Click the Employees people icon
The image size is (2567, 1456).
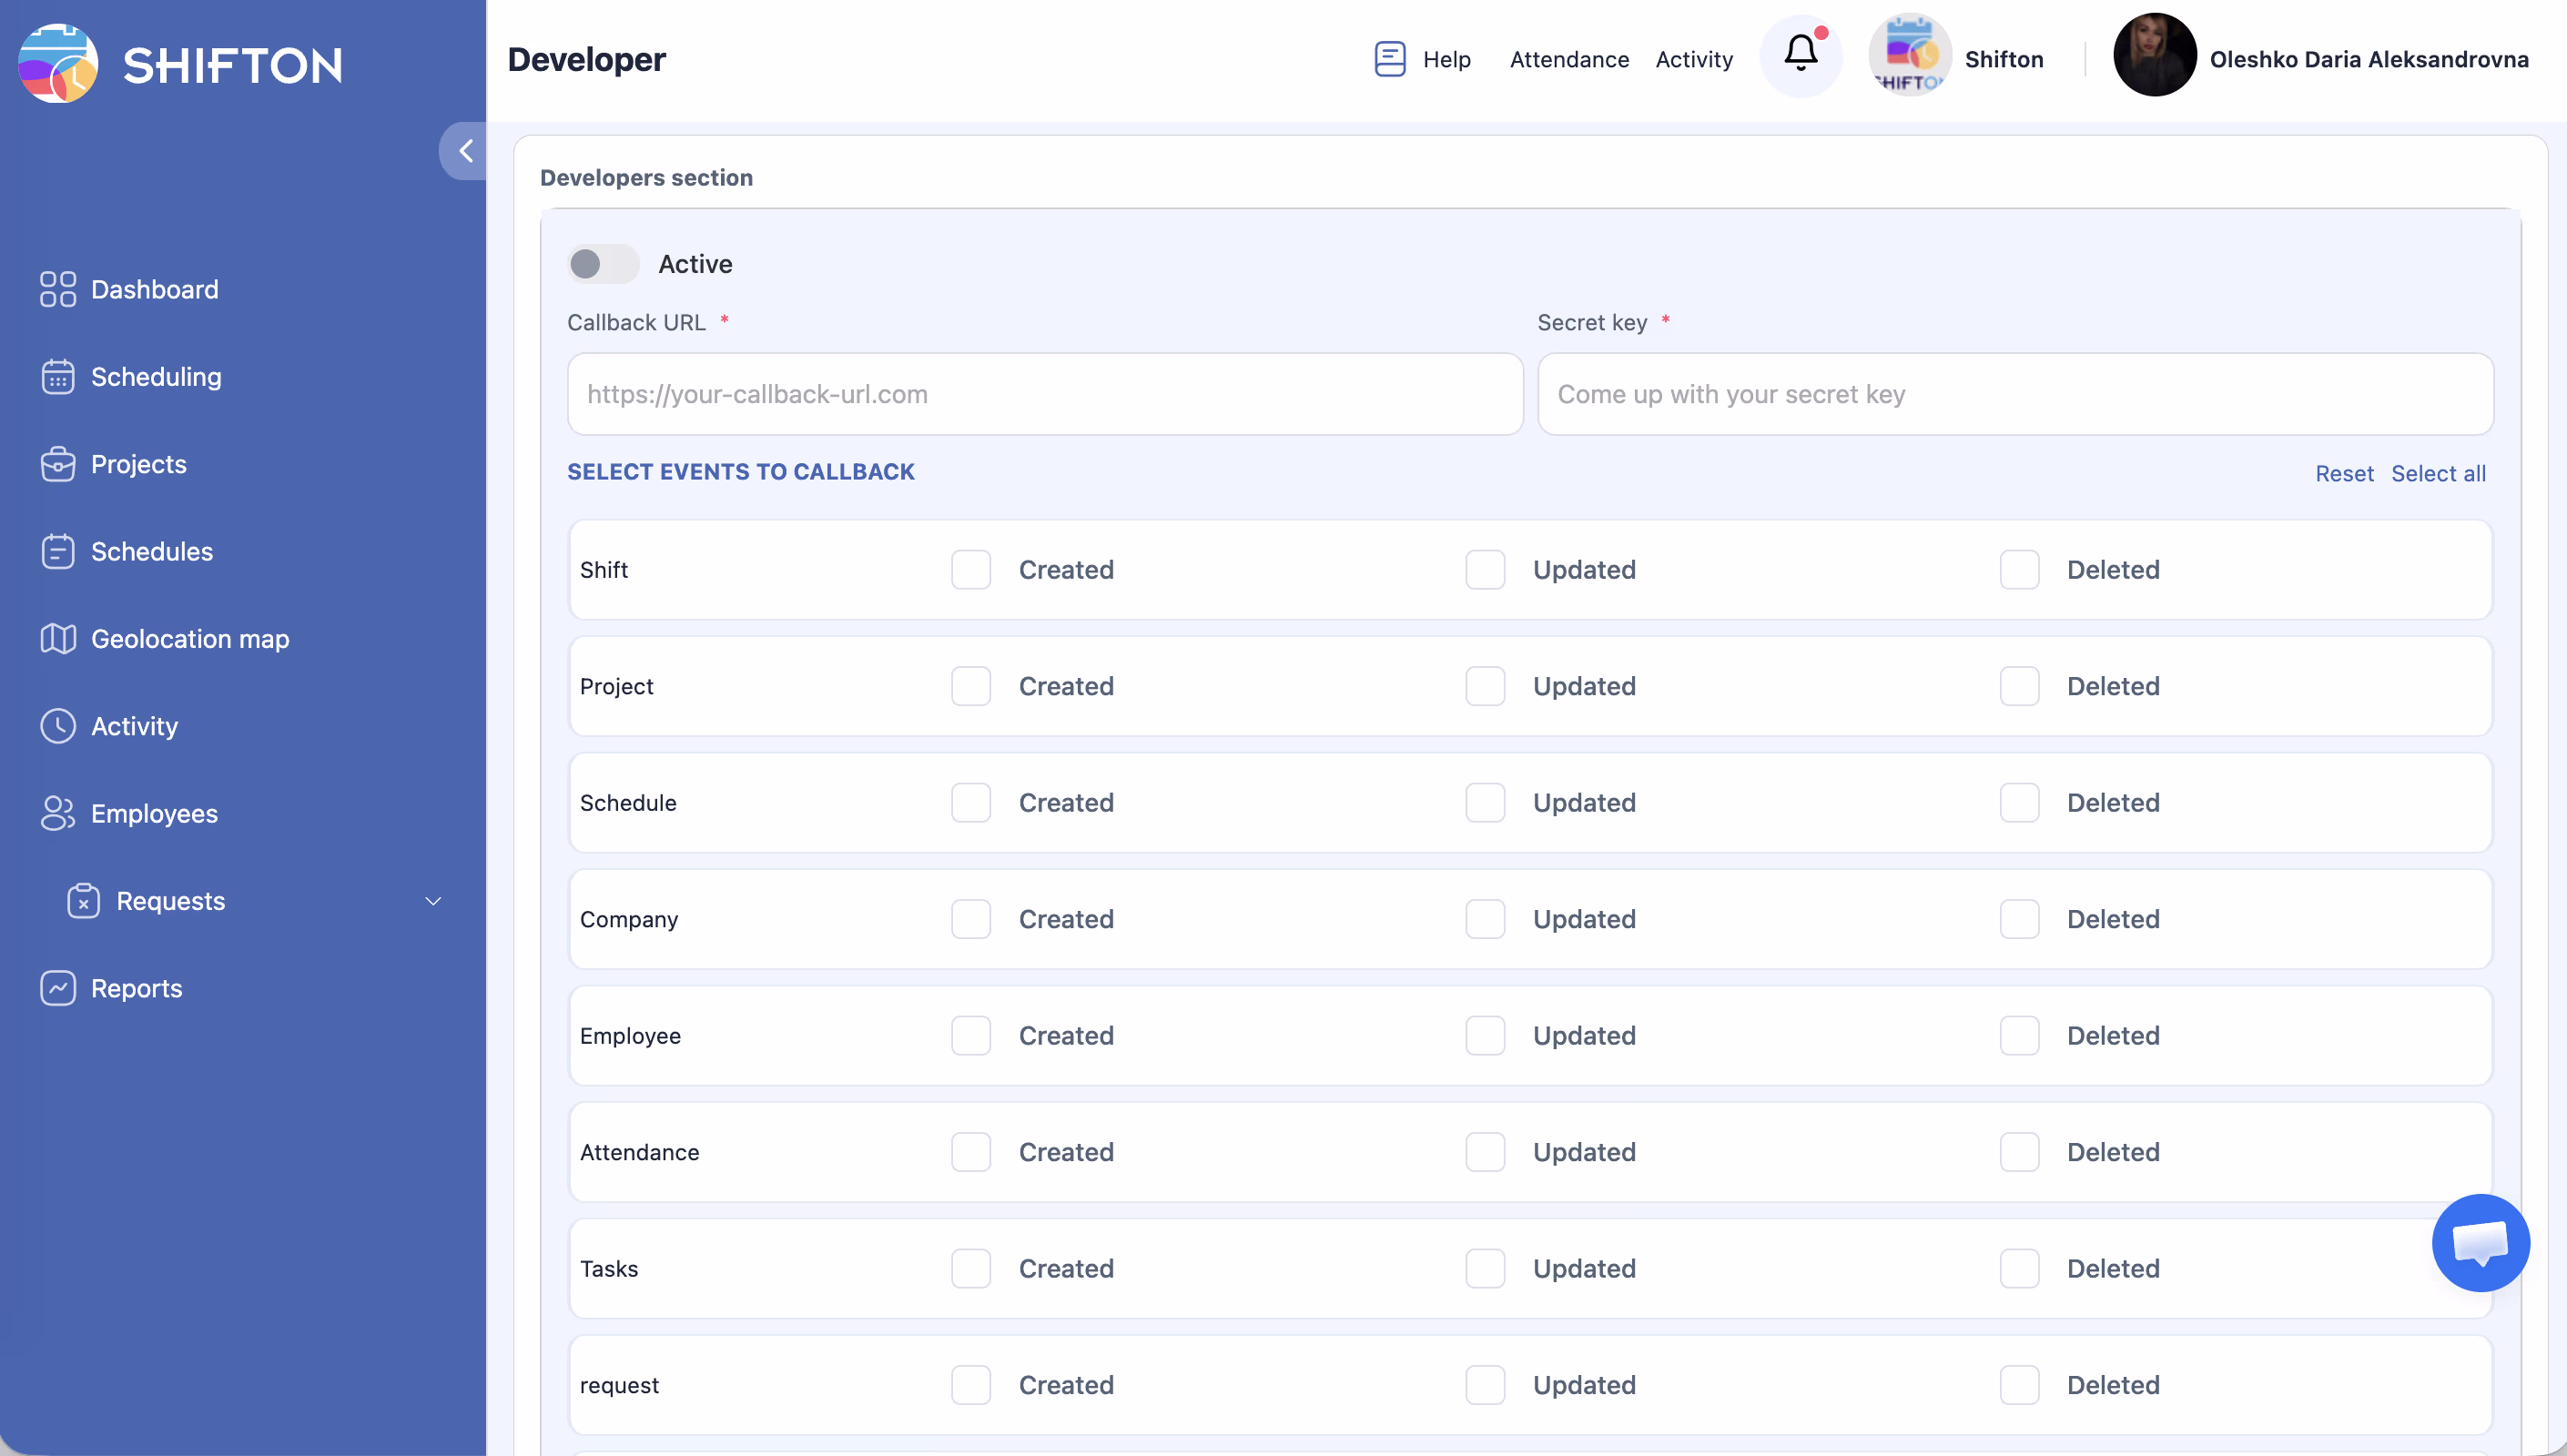click(x=58, y=813)
